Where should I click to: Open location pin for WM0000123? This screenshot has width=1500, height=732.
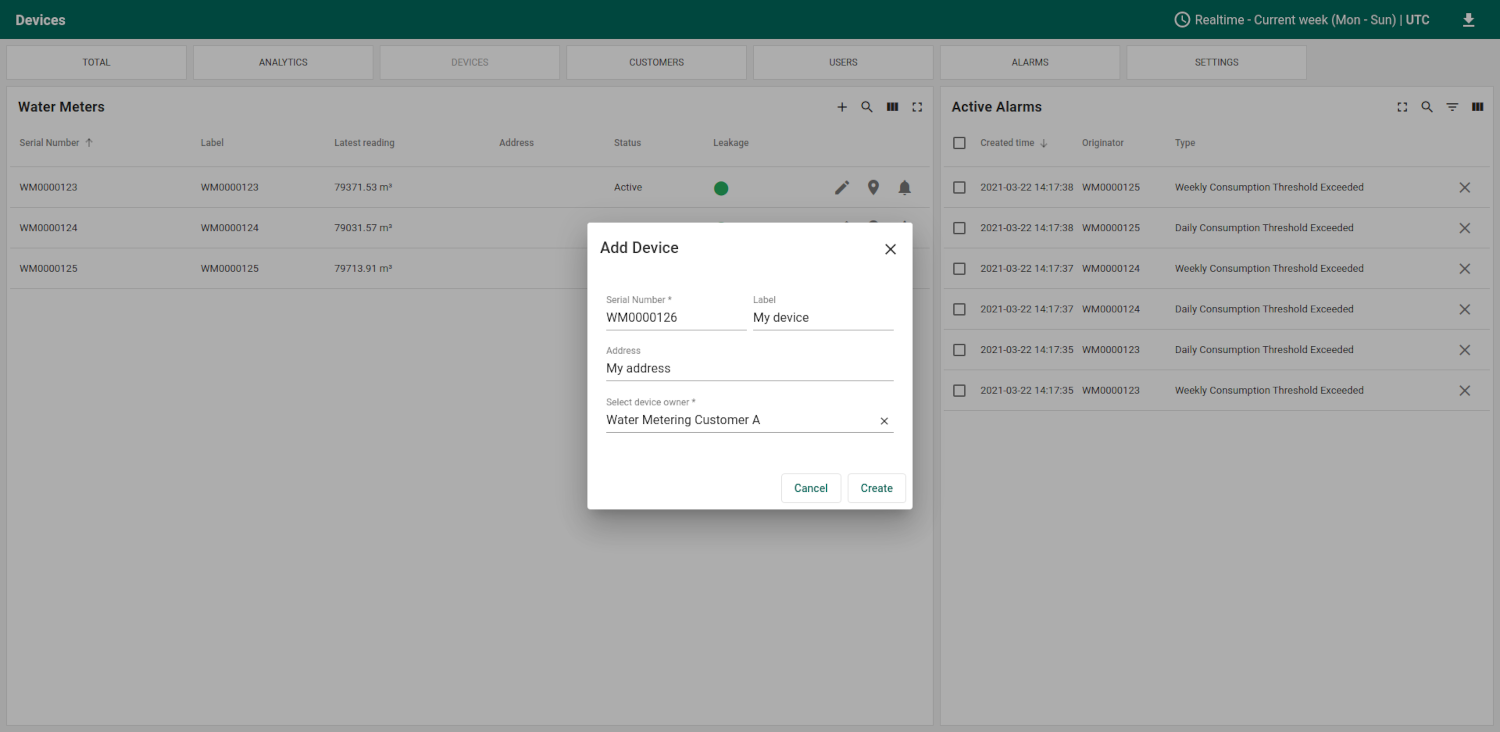pyautogui.click(x=873, y=188)
